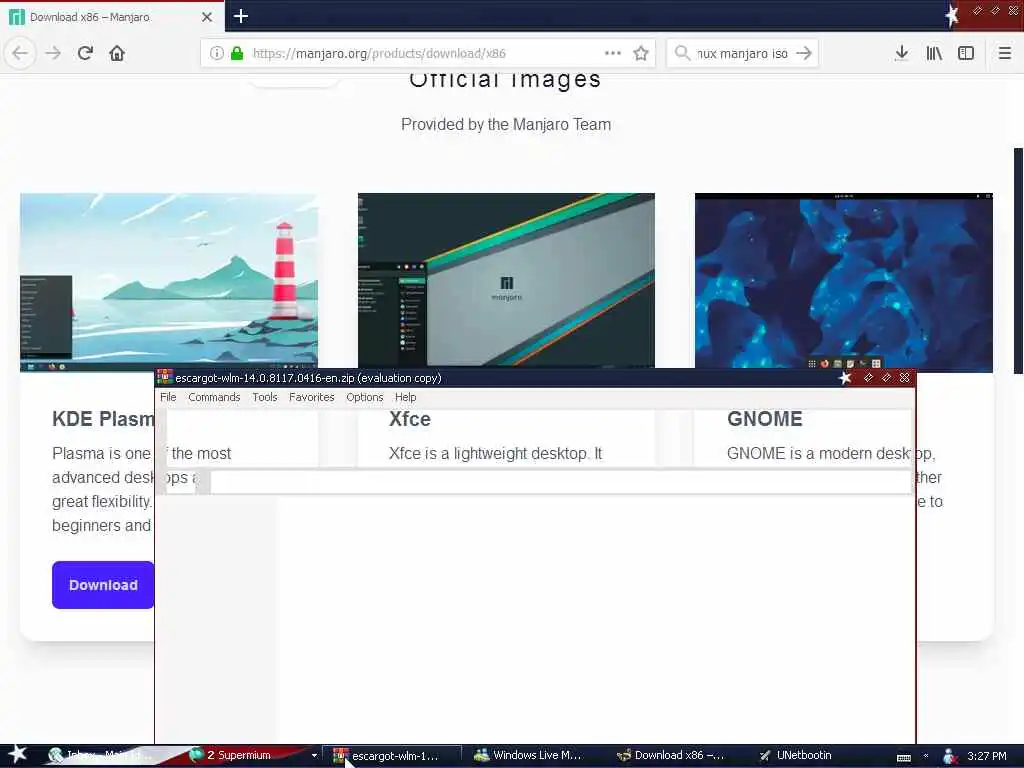Open the WinRAR Favorites menu

point(312,397)
